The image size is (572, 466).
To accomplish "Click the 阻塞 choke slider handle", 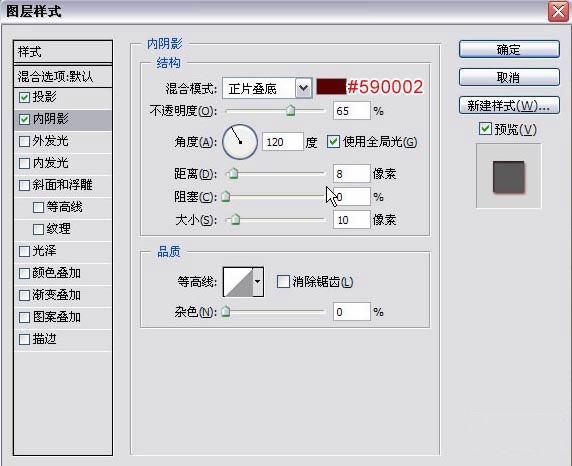I will point(226,196).
